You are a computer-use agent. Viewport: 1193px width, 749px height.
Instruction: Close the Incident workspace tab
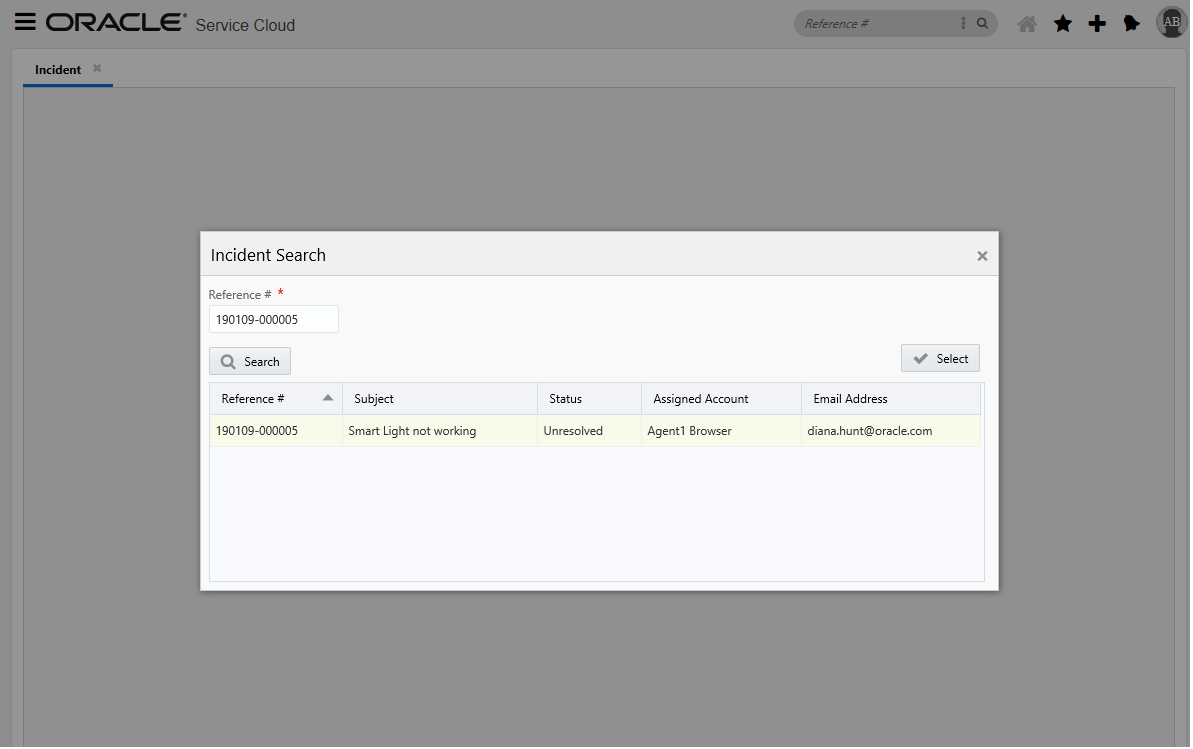(96, 68)
